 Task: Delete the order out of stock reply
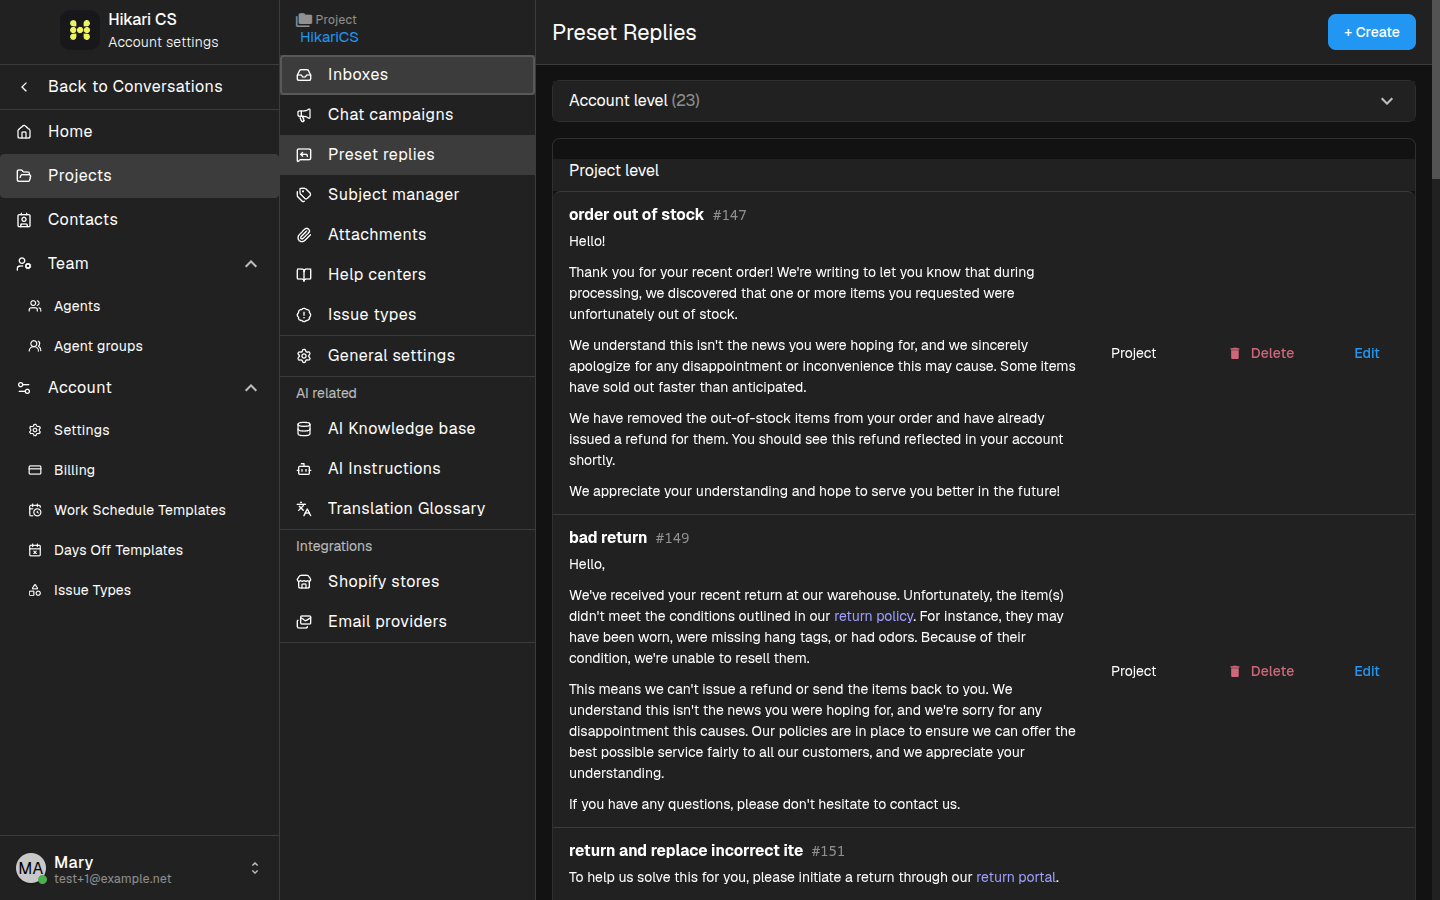[x=1262, y=353]
